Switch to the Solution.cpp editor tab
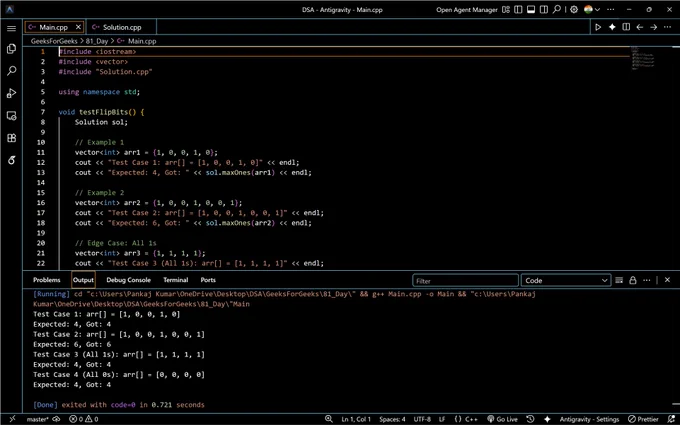The height and width of the screenshot is (425, 680). 121,27
